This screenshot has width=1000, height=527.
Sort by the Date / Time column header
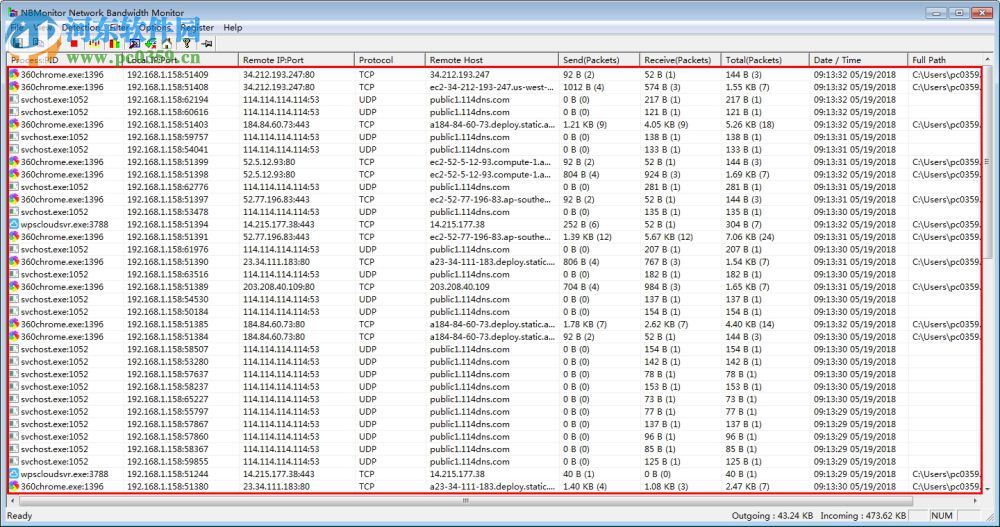tap(858, 59)
